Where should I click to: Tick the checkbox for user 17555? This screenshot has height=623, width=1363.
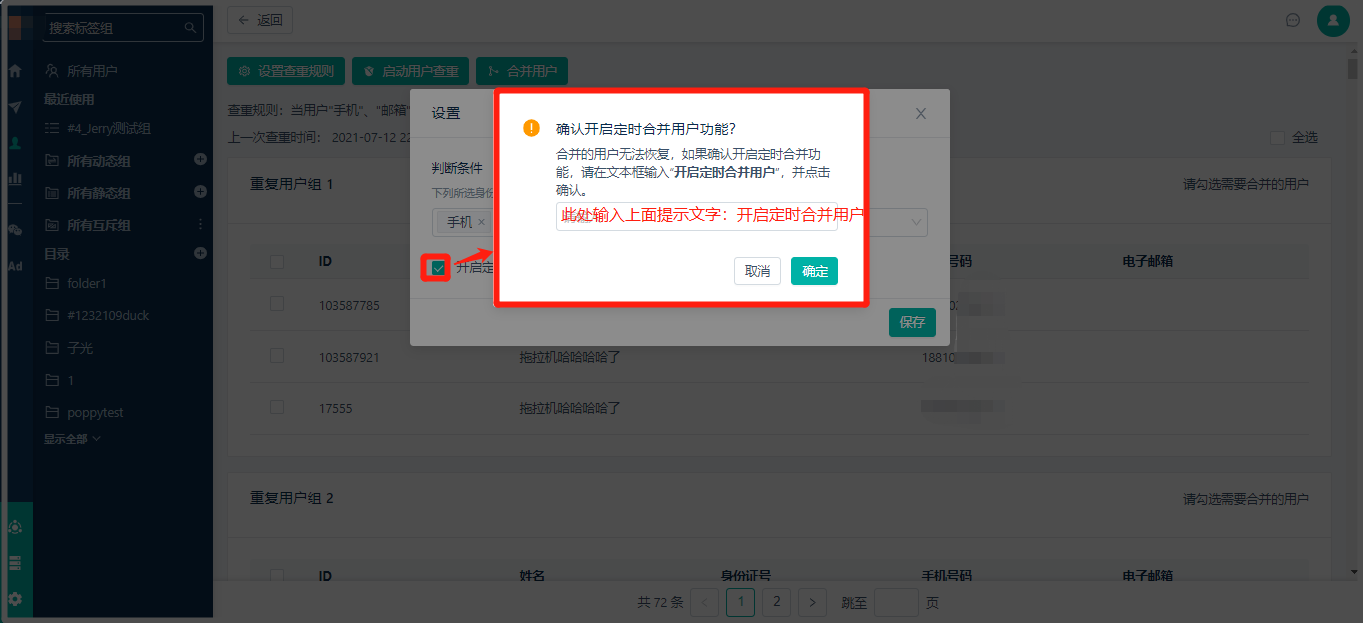pyautogui.click(x=277, y=407)
